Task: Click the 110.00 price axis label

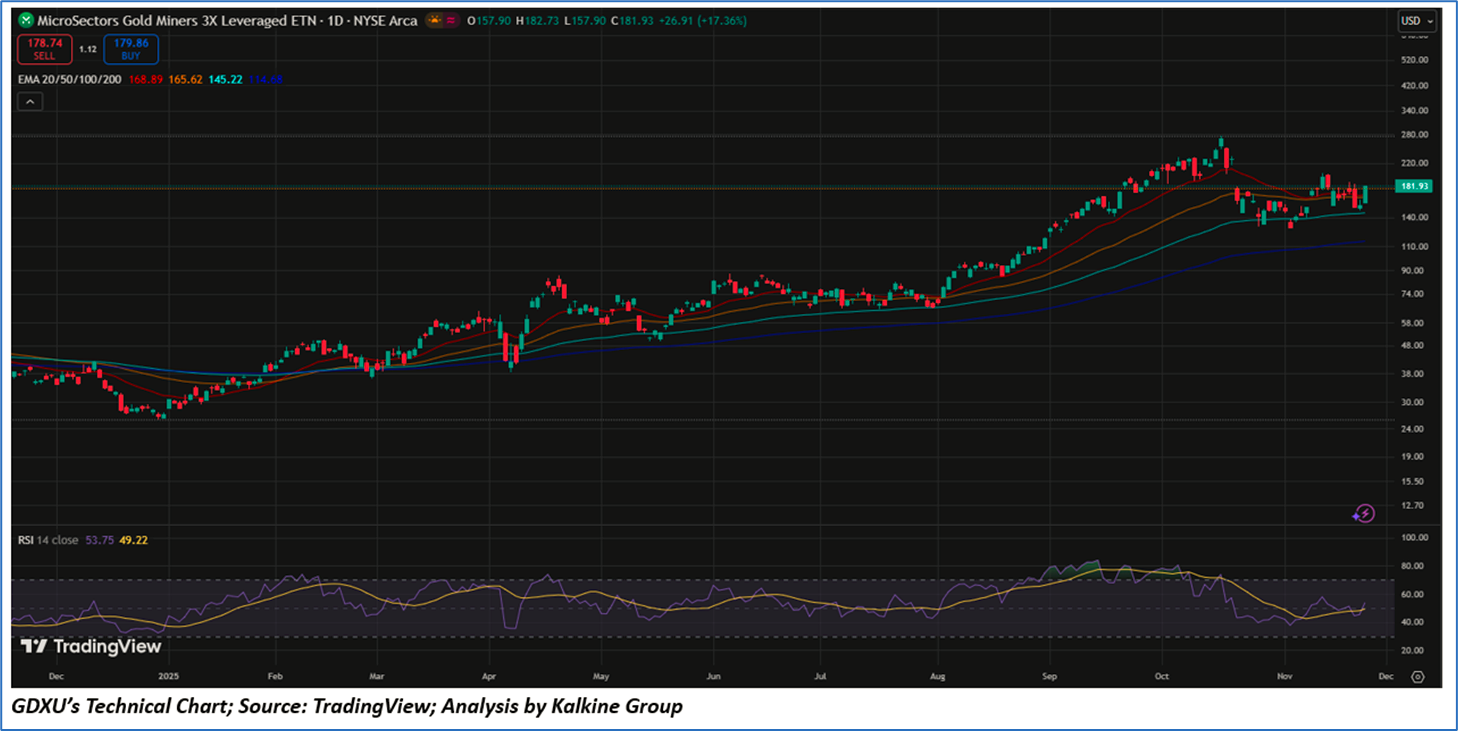Action: click(1413, 247)
